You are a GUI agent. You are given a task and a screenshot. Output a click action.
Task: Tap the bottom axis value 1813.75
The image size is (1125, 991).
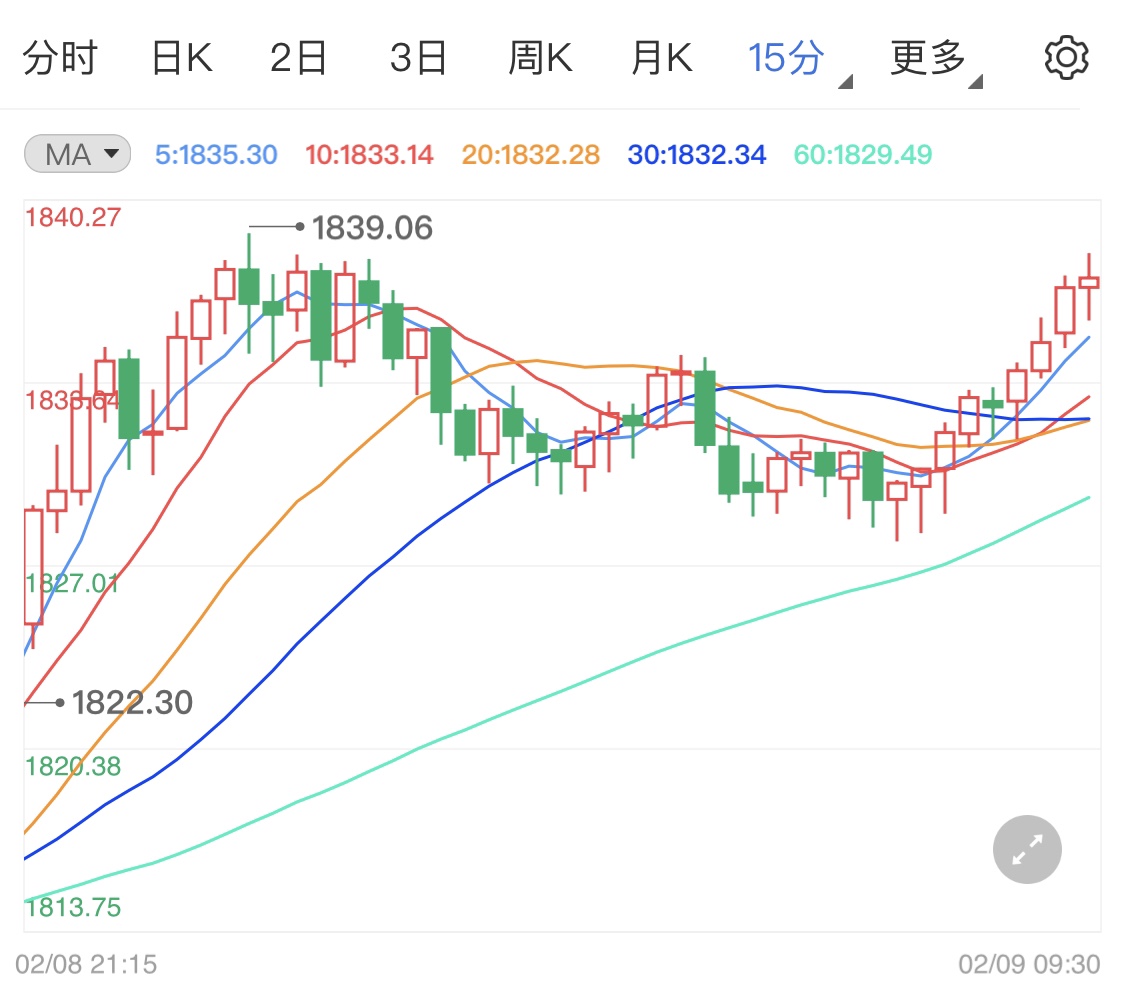click(x=73, y=907)
